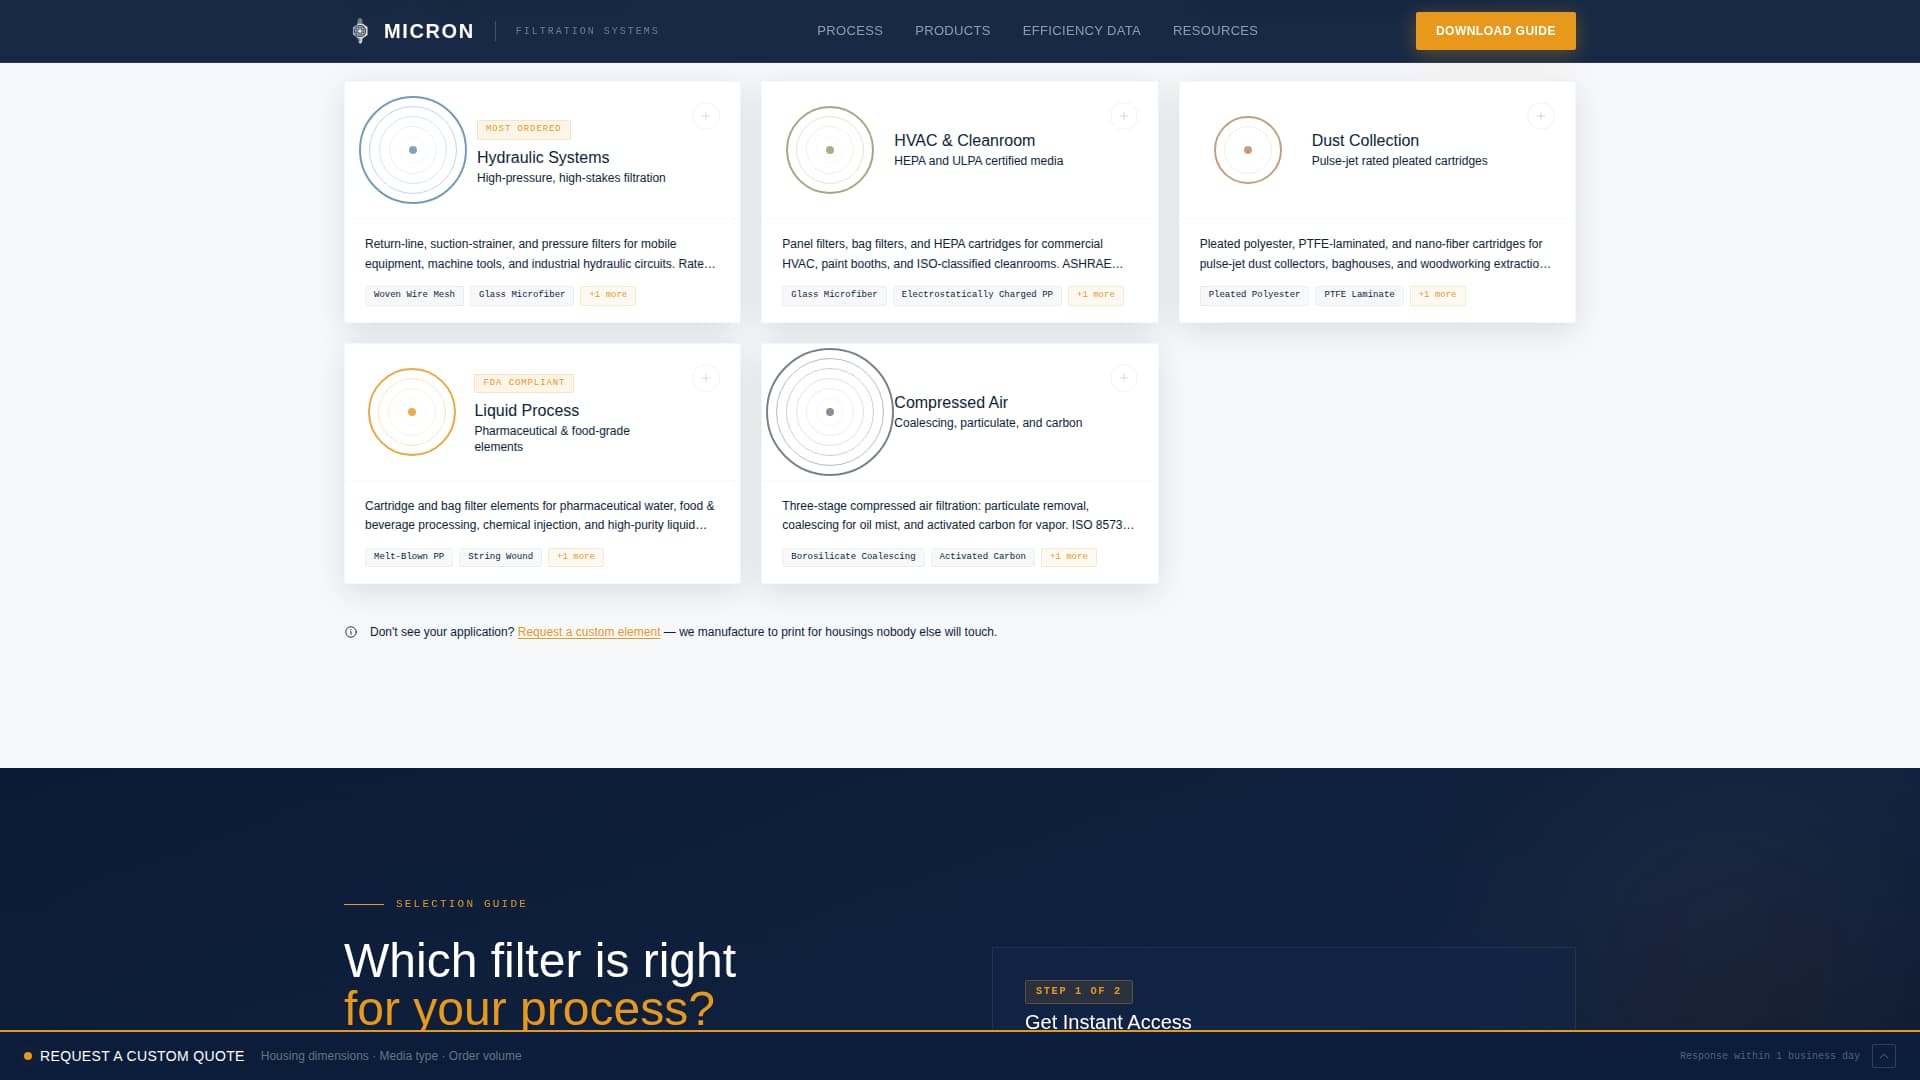The height and width of the screenshot is (1080, 1920).
Task: Open the Request a custom element link
Action: coord(588,632)
